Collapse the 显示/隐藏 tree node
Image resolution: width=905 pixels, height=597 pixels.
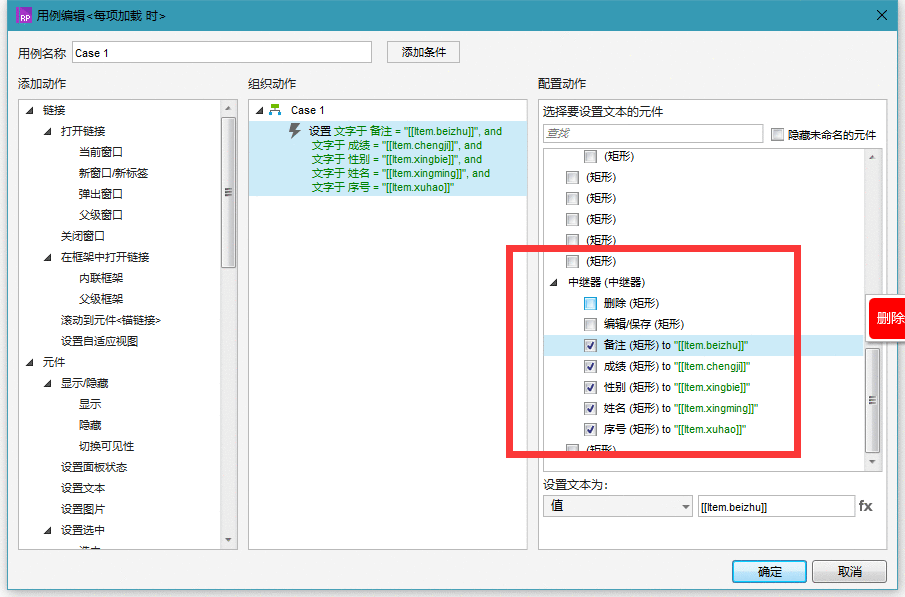point(48,383)
